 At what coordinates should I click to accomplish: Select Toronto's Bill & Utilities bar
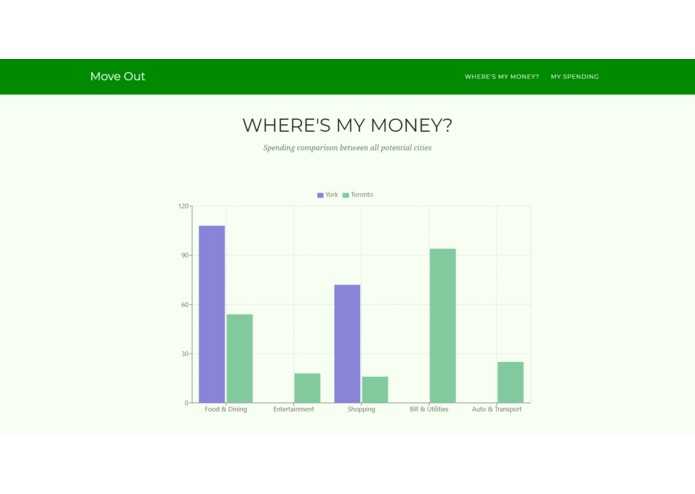443,326
